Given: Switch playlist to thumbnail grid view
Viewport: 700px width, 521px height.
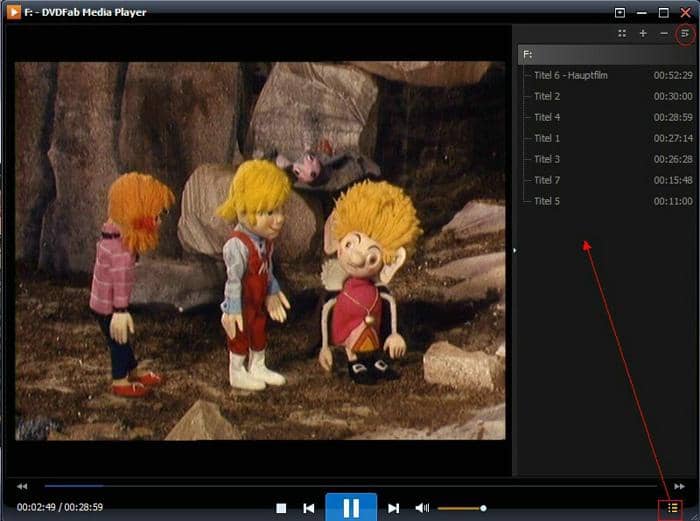Looking at the screenshot, I should 622,33.
